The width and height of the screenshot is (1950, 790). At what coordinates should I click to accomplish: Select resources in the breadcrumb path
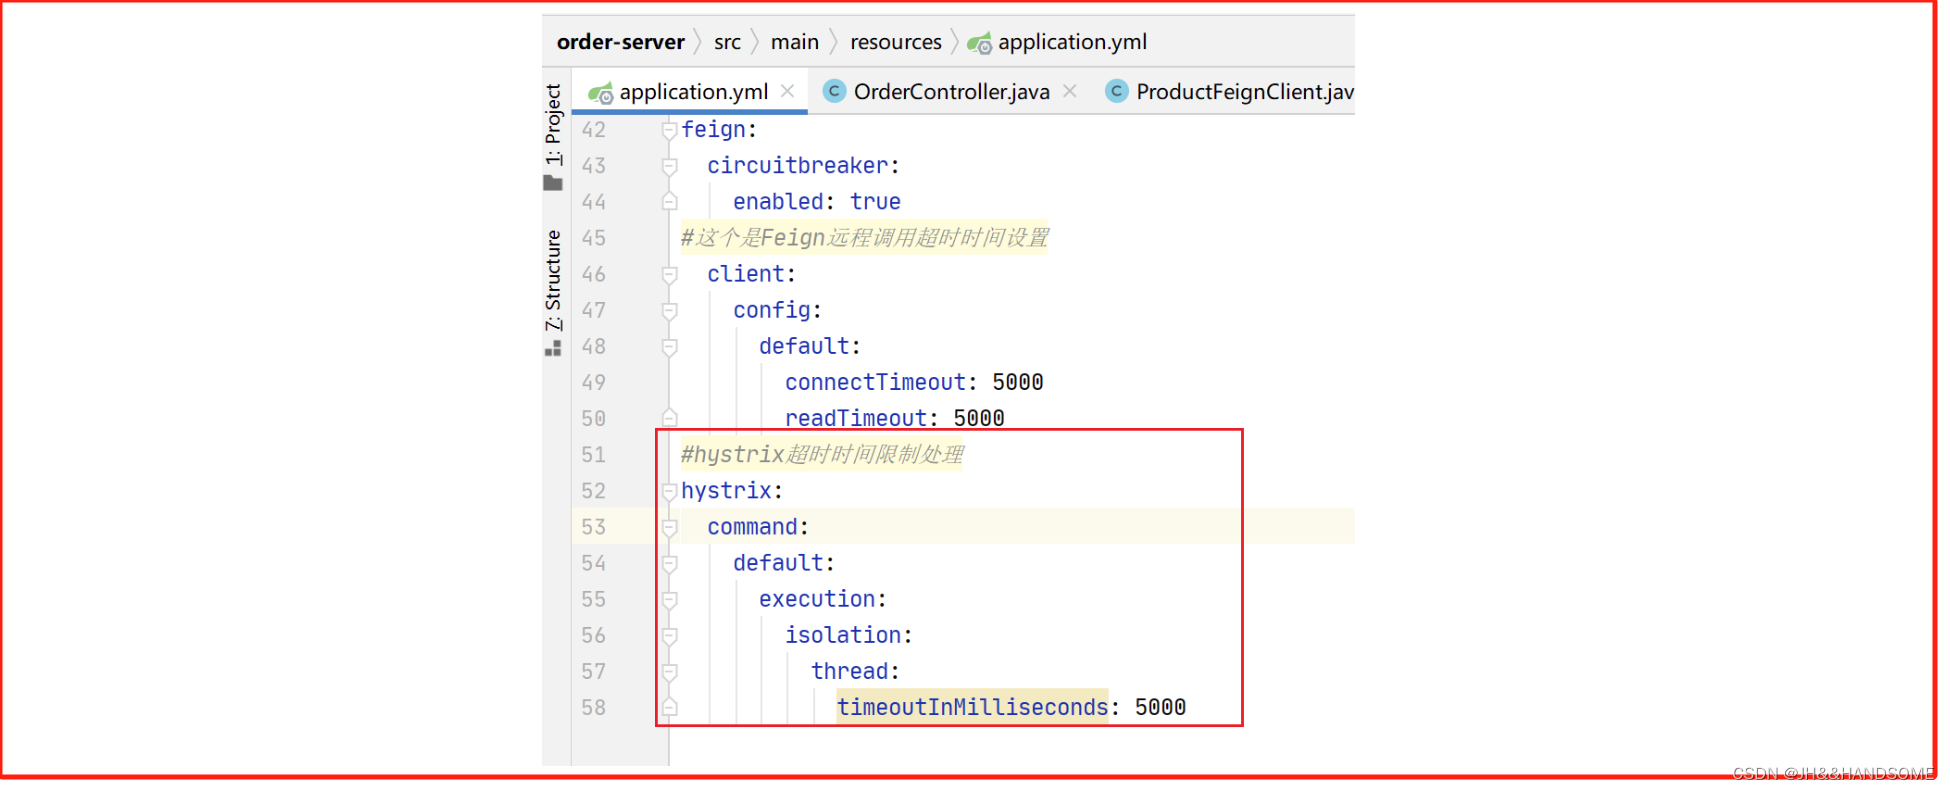click(896, 42)
